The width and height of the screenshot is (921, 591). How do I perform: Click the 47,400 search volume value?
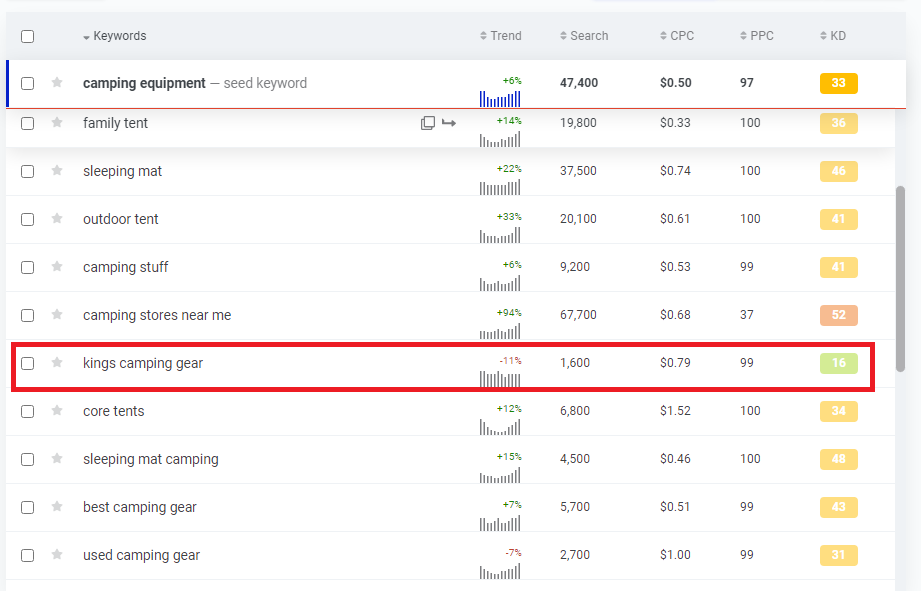tap(579, 83)
